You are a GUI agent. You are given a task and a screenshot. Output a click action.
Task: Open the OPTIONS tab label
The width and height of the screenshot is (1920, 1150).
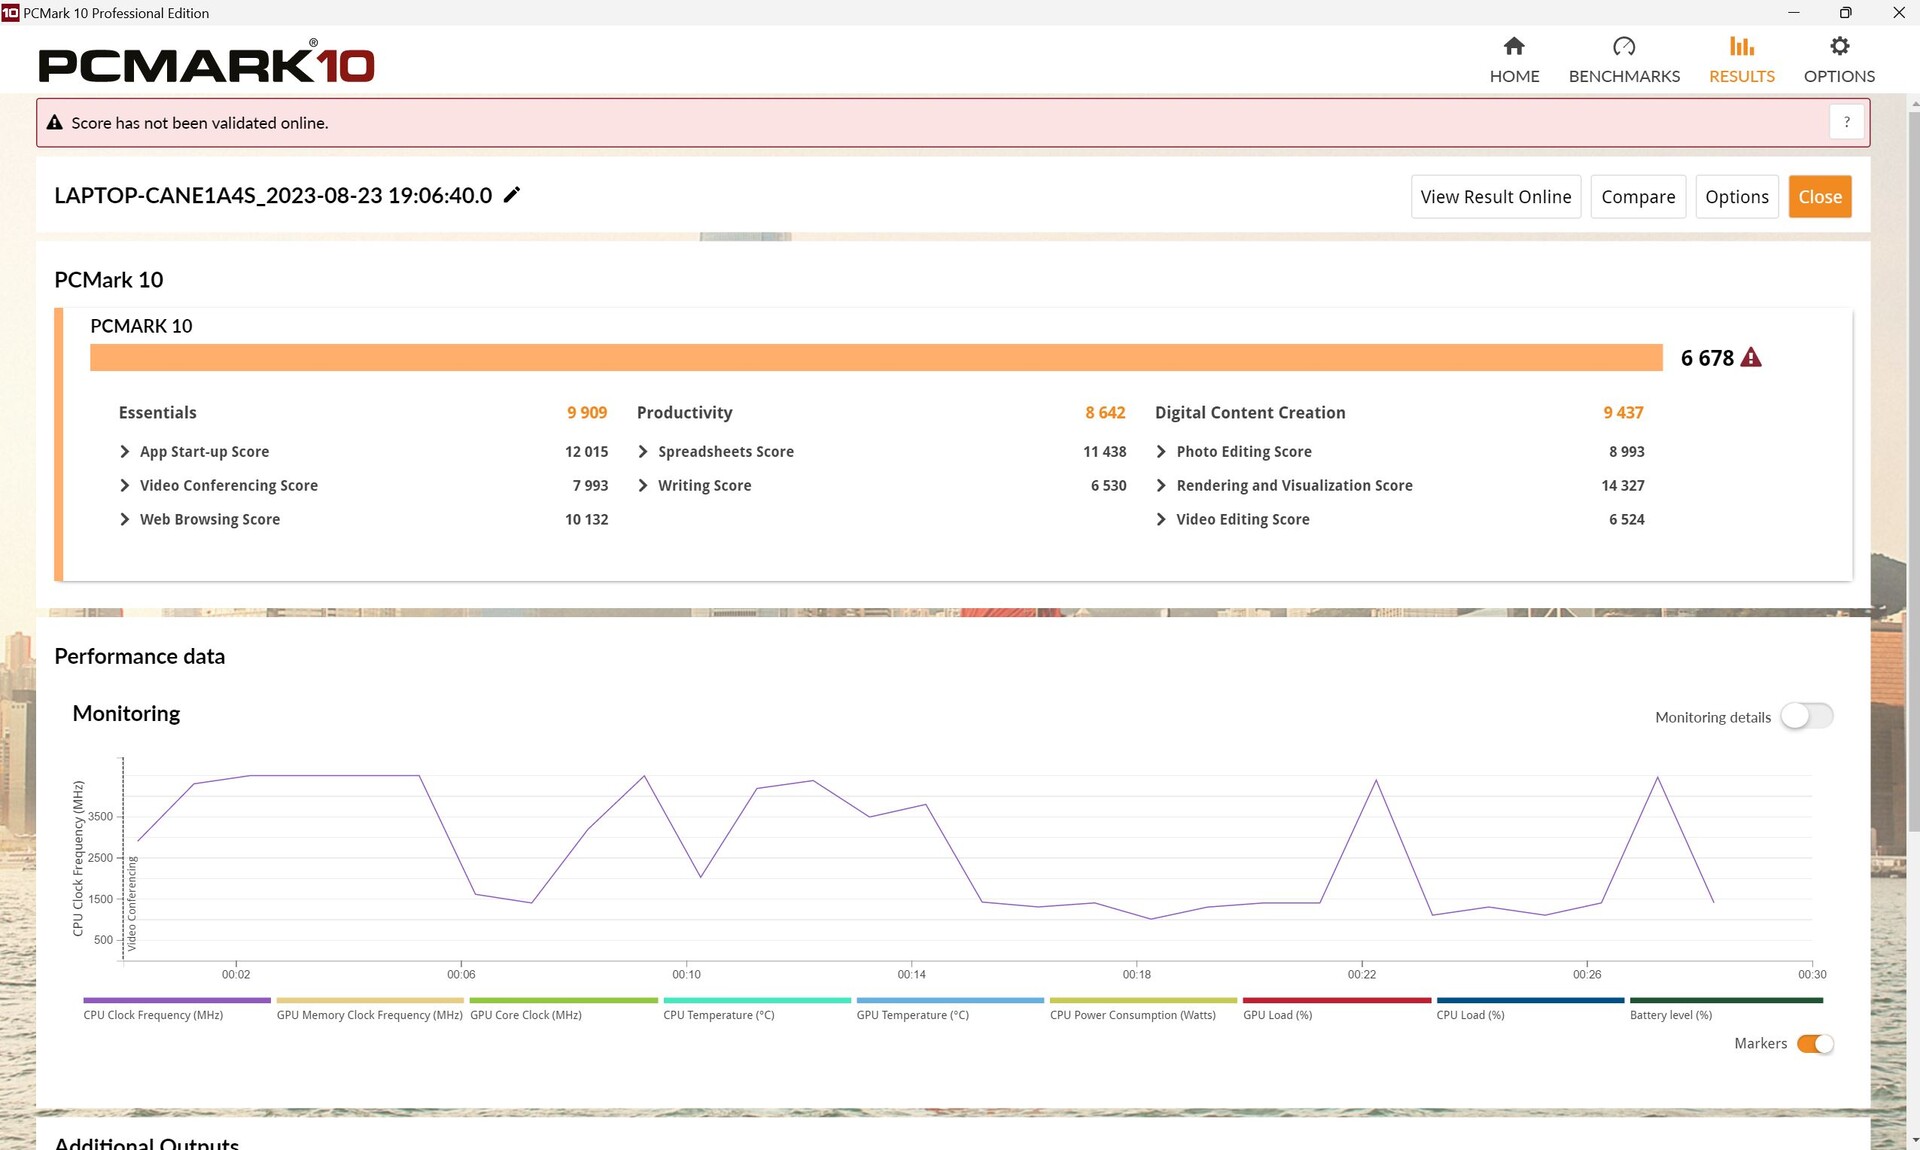coord(1839,76)
